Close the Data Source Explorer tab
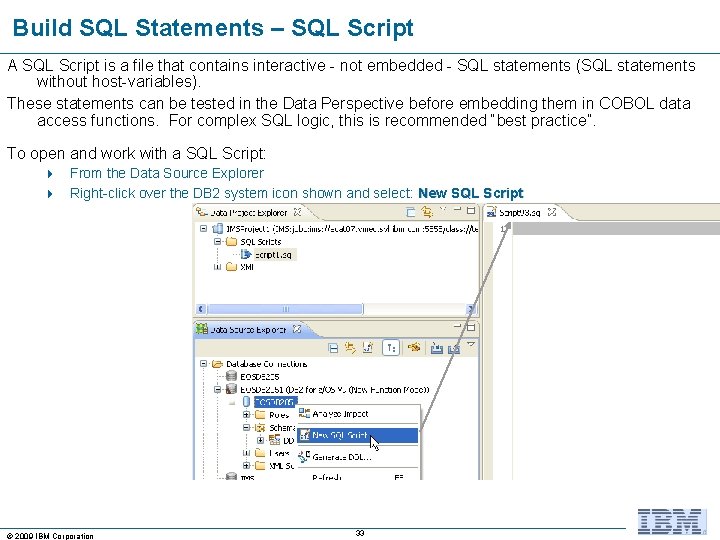Image resolution: width=720 pixels, height=540 pixels. click(297, 329)
